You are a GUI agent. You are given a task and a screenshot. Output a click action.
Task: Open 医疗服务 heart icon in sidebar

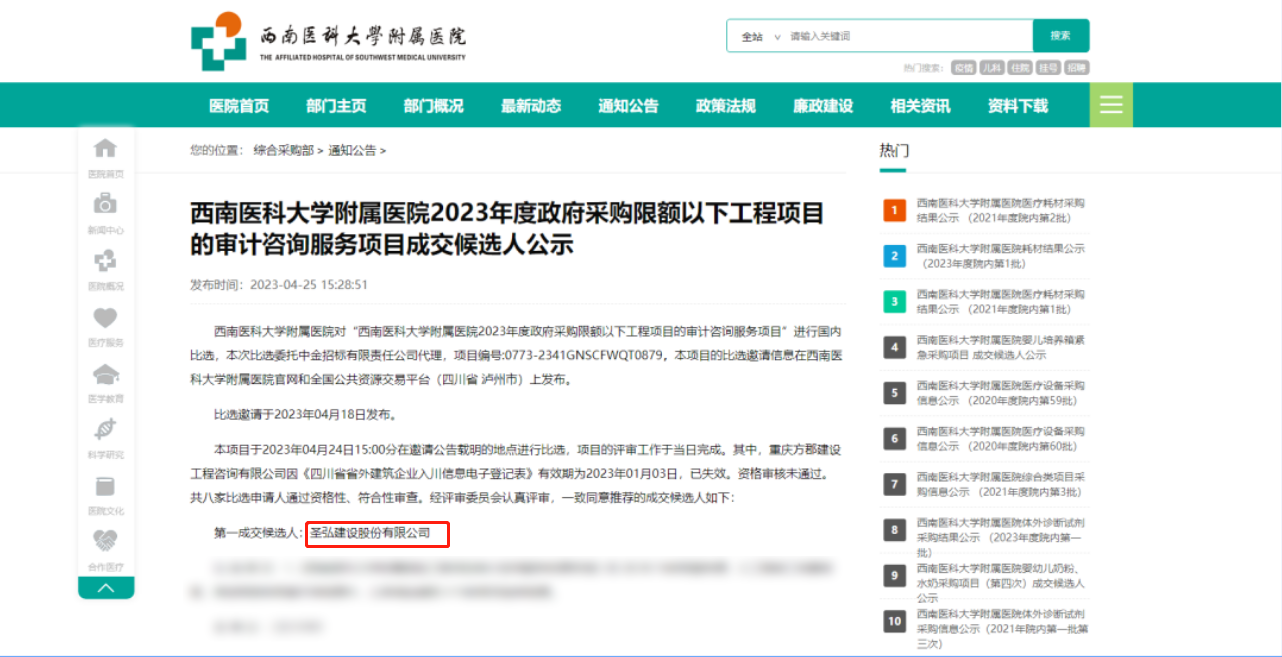tap(105, 318)
